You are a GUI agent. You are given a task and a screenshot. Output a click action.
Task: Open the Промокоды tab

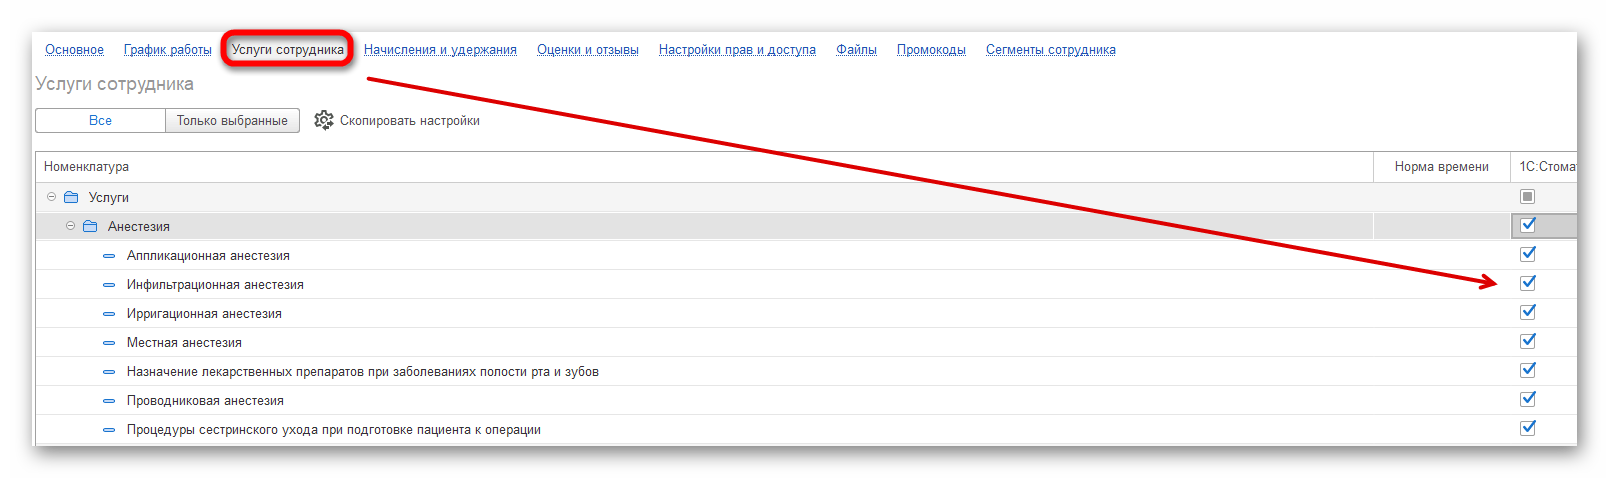tap(931, 50)
